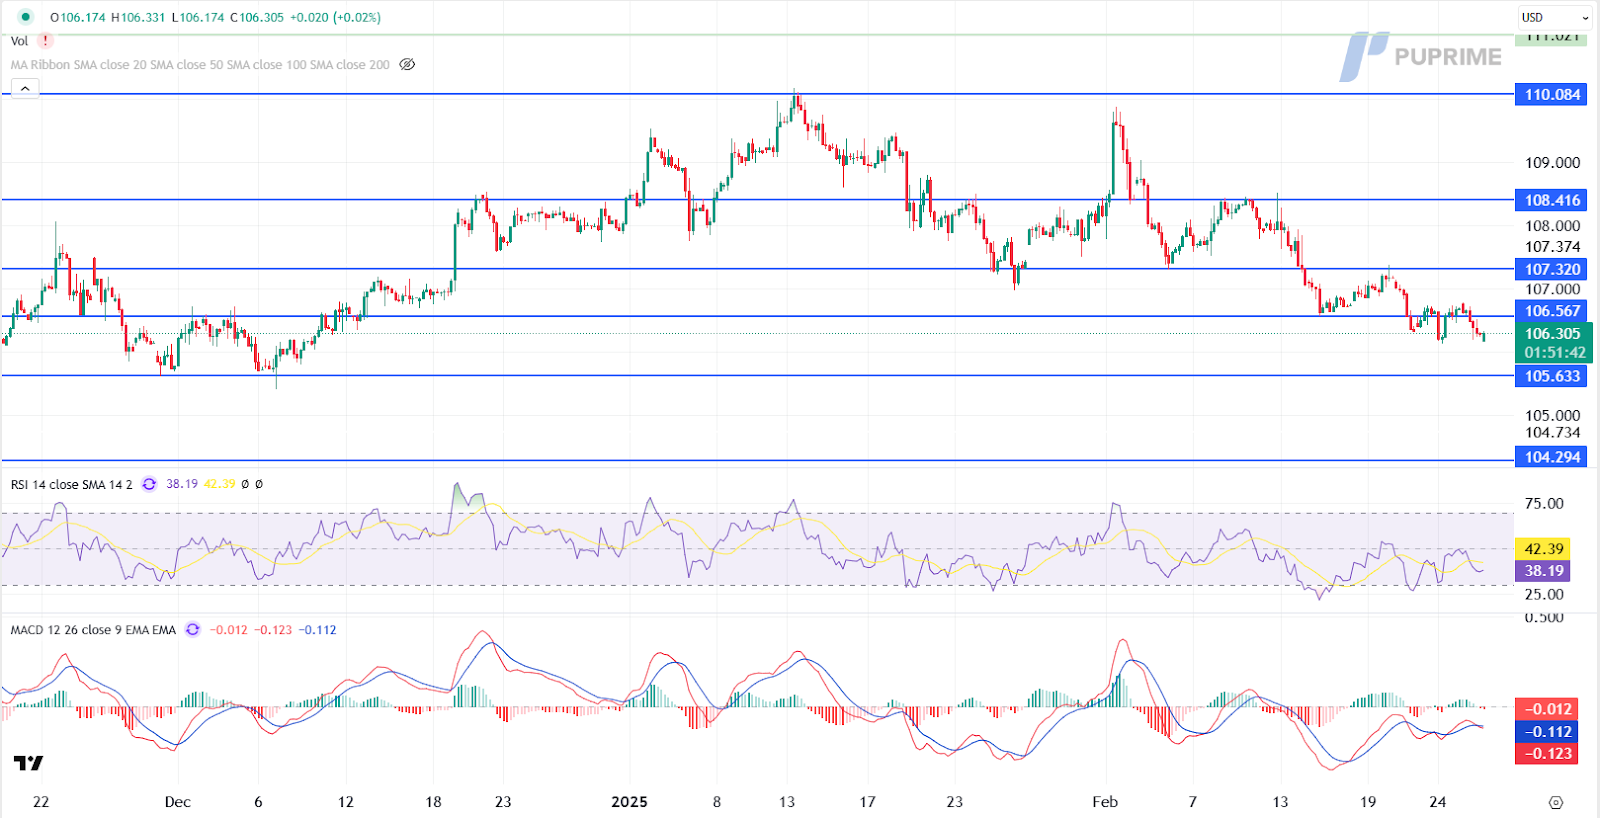Click the 106.567 price line label
1600x818 pixels.
(1551, 311)
